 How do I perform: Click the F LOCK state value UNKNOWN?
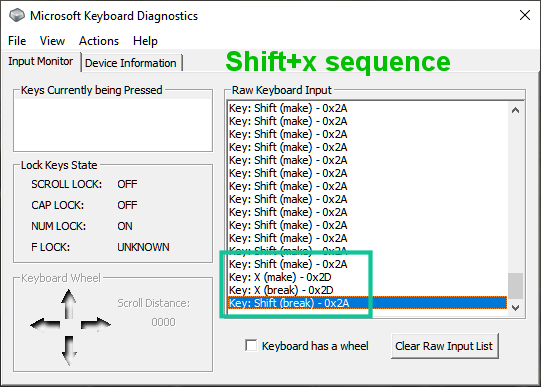(143, 247)
